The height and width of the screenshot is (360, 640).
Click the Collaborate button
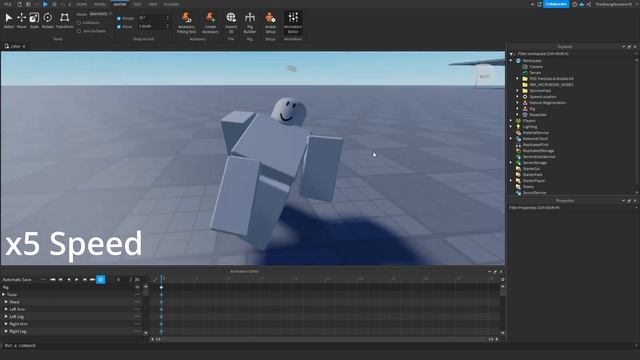556,4
